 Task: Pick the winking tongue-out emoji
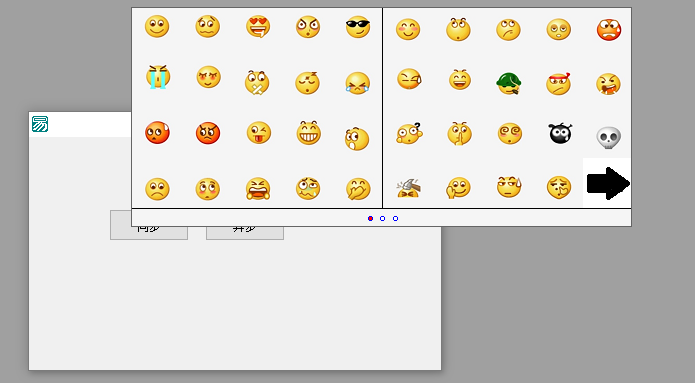coord(259,133)
